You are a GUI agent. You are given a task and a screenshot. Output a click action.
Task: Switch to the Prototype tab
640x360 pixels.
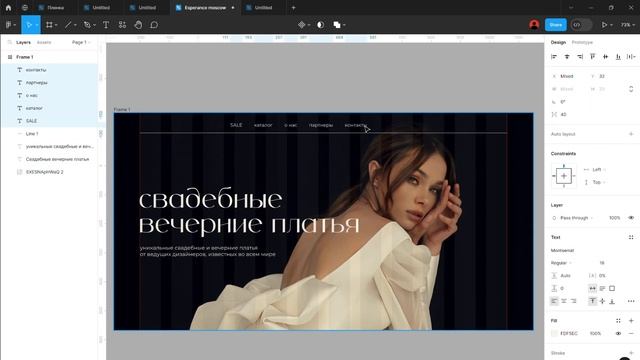tap(582, 42)
